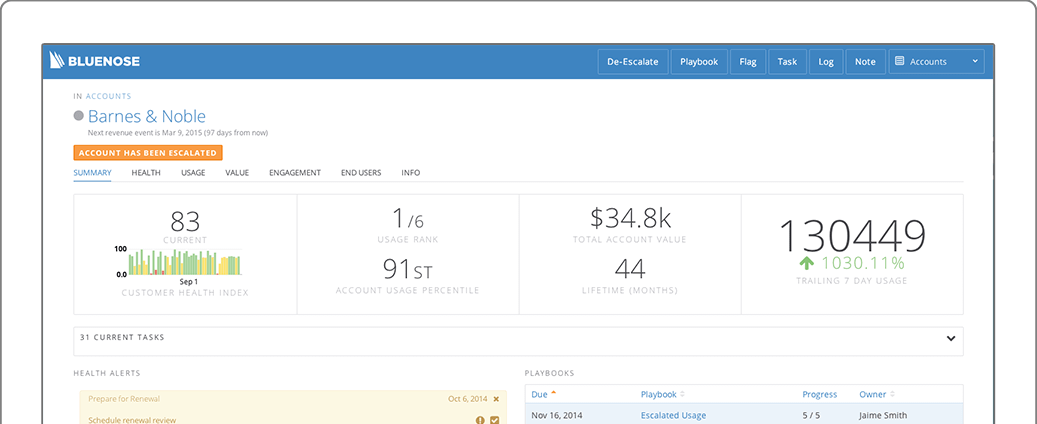The width and height of the screenshot is (1037, 424).
Task: Click the green trailing usage up arrow
Action: (x=806, y=263)
